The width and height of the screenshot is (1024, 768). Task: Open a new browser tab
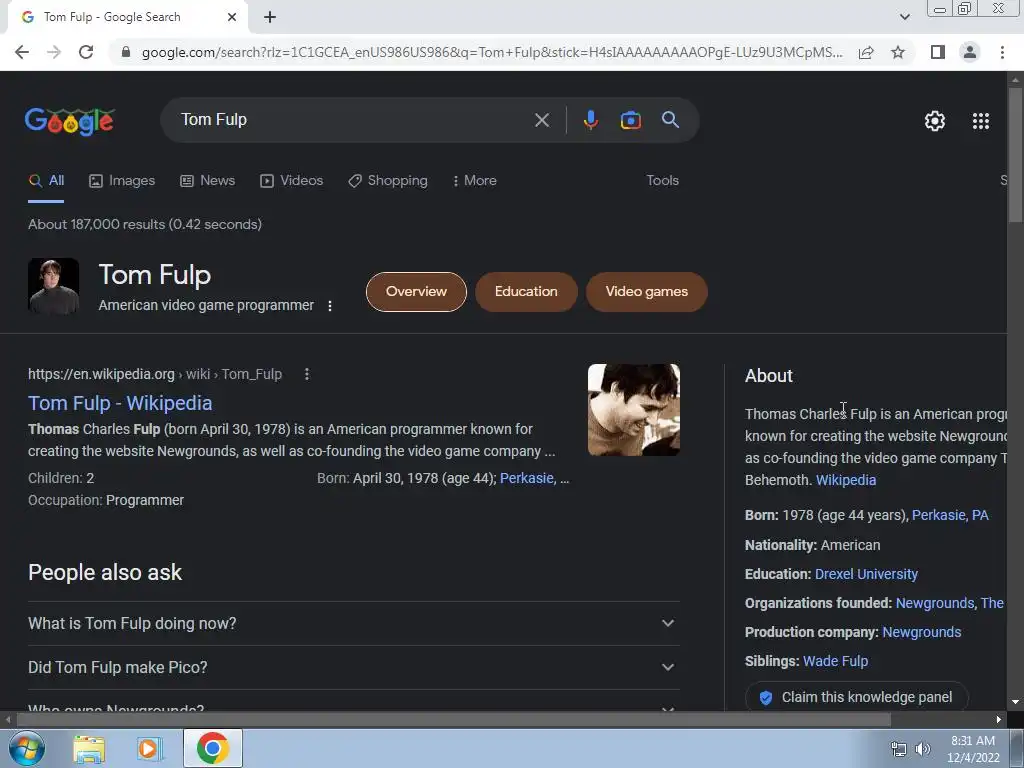pos(270,17)
